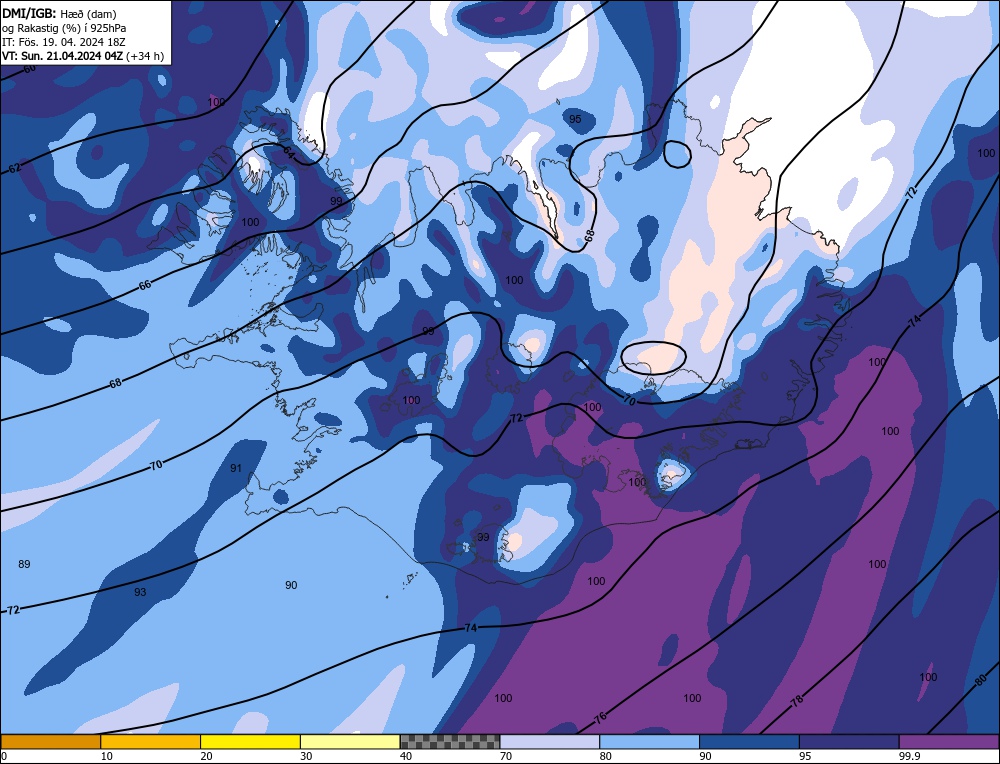This screenshot has width=1000, height=764.
Task: Click the contour label "60"
Action: [x=29, y=68]
